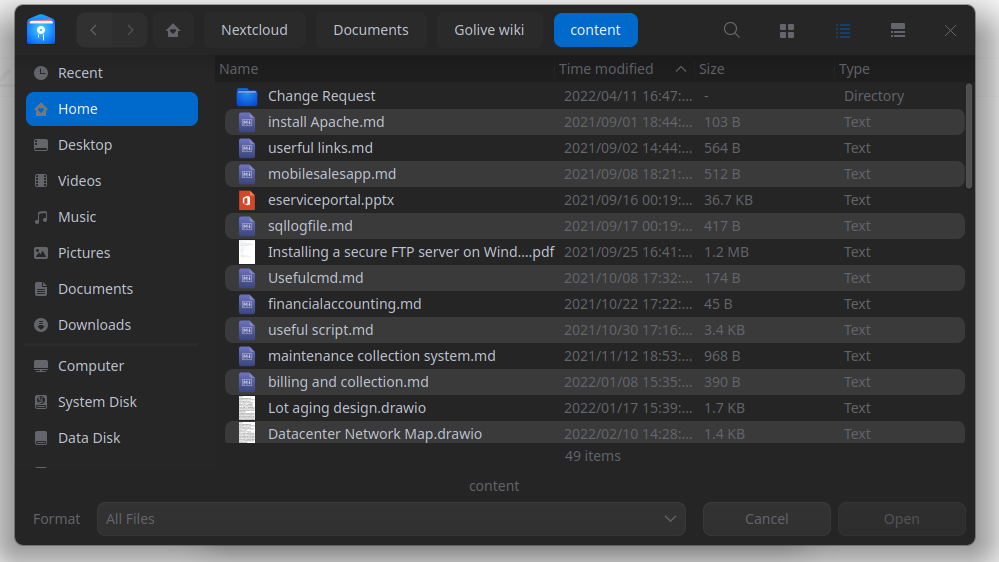999x562 pixels.
Task: Click the Cancel button
Action: 766,519
